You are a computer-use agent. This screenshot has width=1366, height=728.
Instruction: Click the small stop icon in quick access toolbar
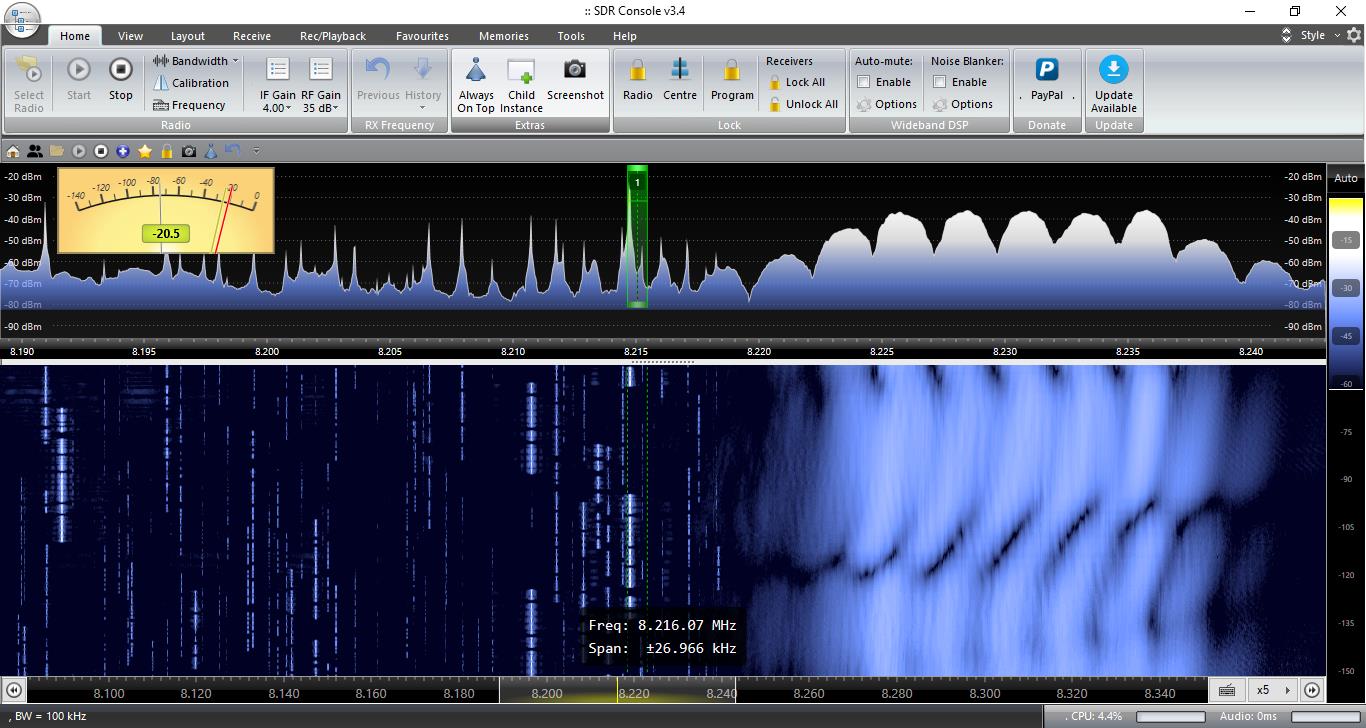[x=101, y=151]
